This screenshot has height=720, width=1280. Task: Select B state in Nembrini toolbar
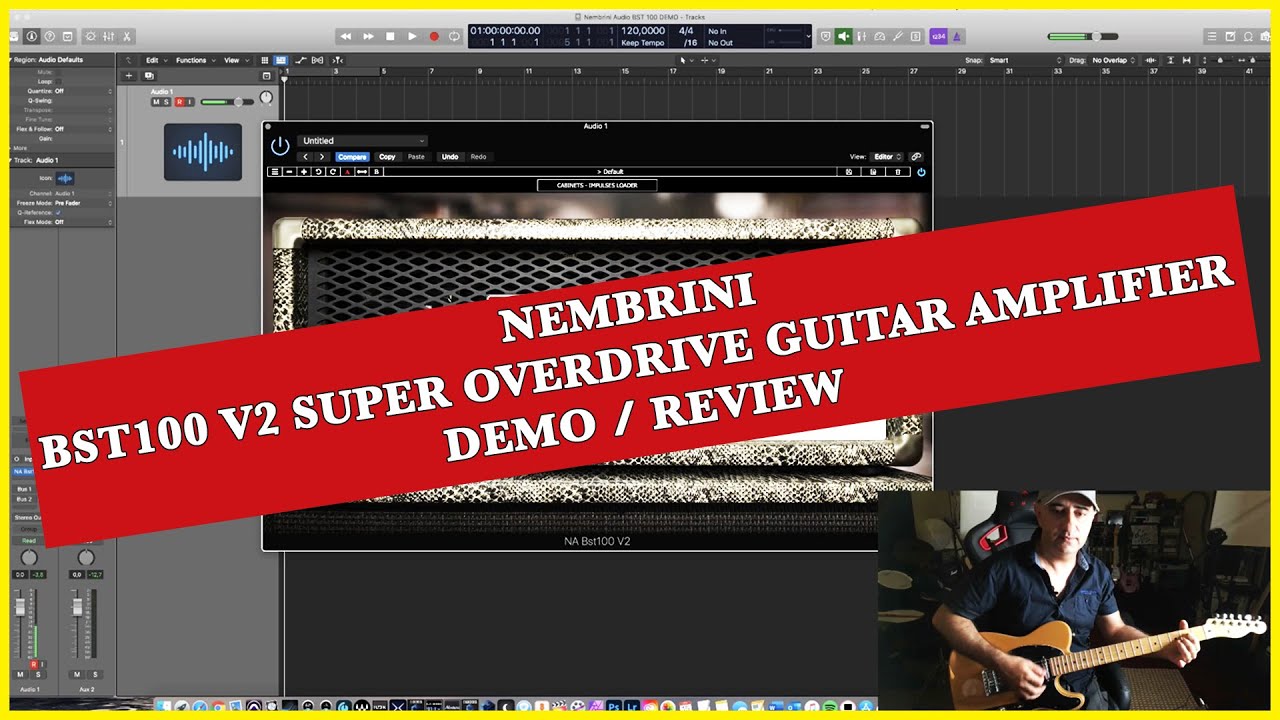pyautogui.click(x=376, y=172)
